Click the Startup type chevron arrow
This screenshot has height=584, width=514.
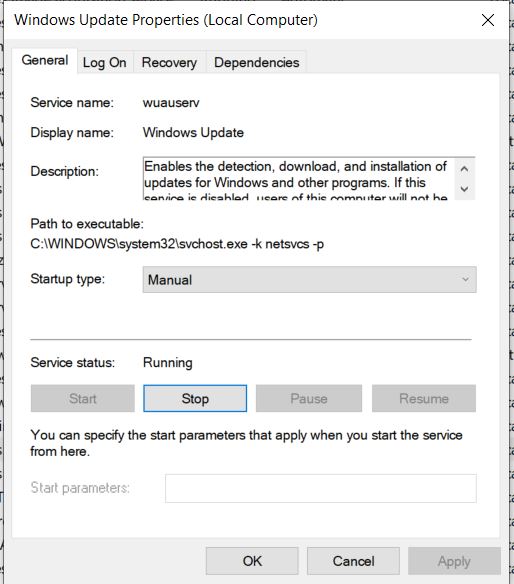pyautogui.click(x=465, y=279)
